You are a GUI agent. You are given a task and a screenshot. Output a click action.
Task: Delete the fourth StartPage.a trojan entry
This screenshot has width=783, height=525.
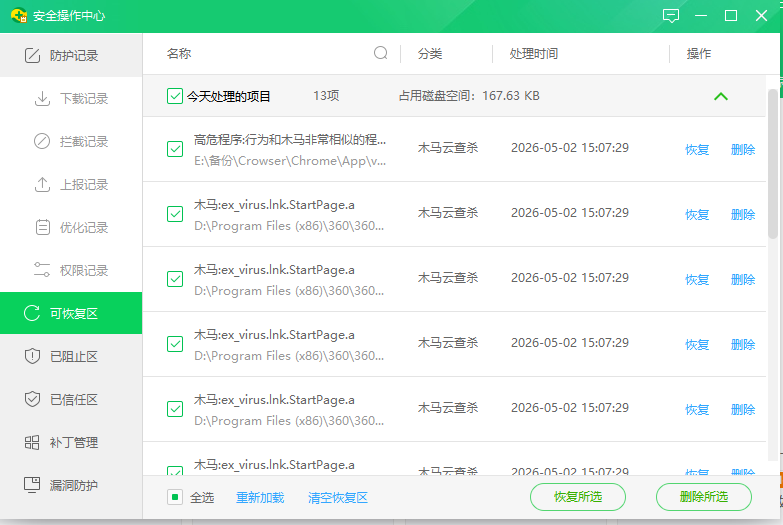pos(743,410)
